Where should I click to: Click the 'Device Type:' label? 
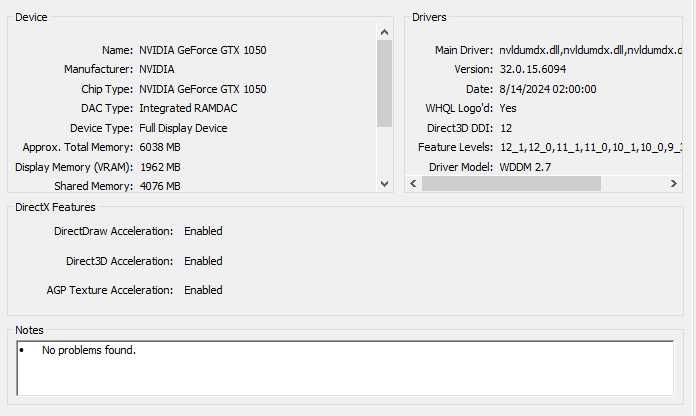click(x=101, y=128)
